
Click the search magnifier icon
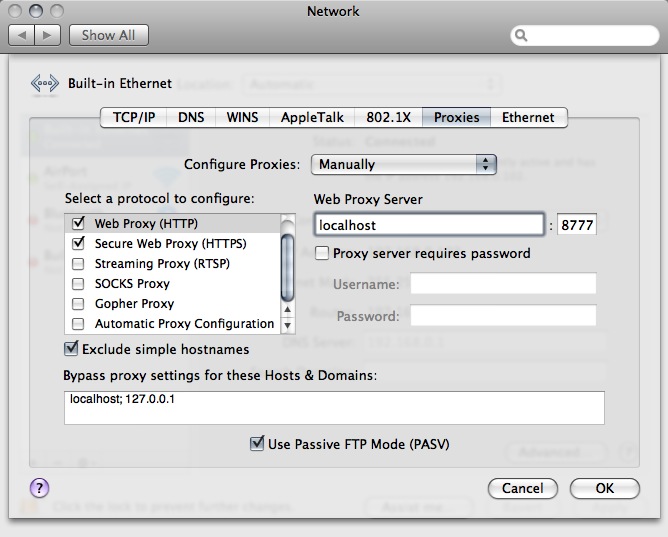[x=521, y=35]
